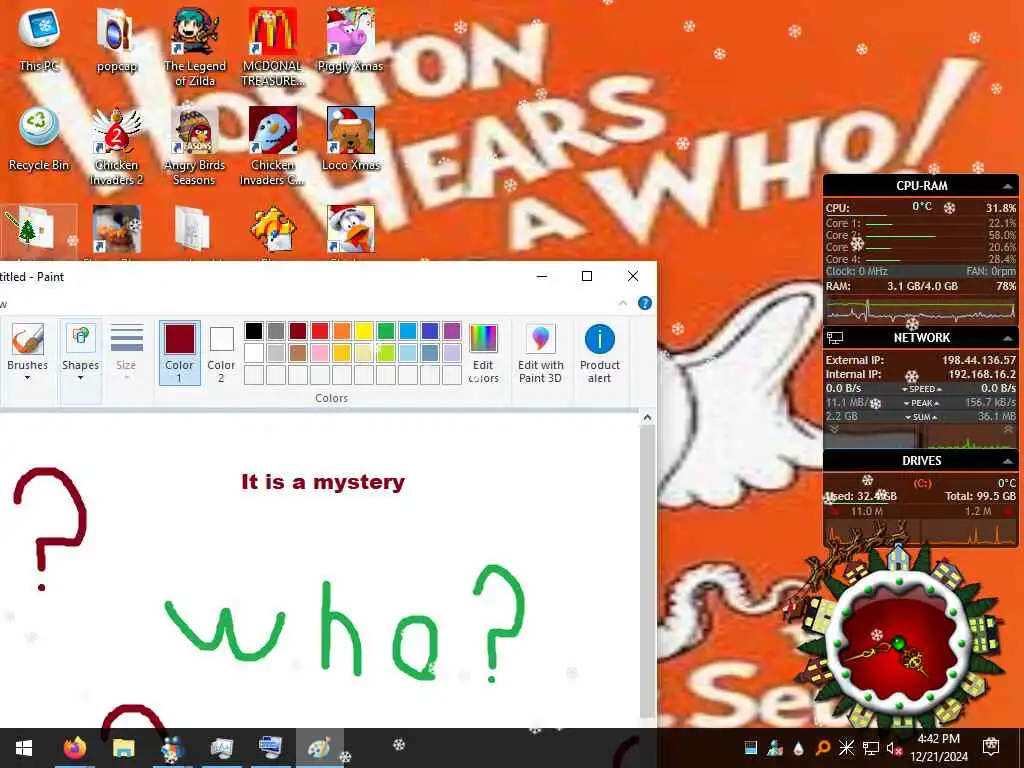Open the popcap desktop folder

point(116,39)
